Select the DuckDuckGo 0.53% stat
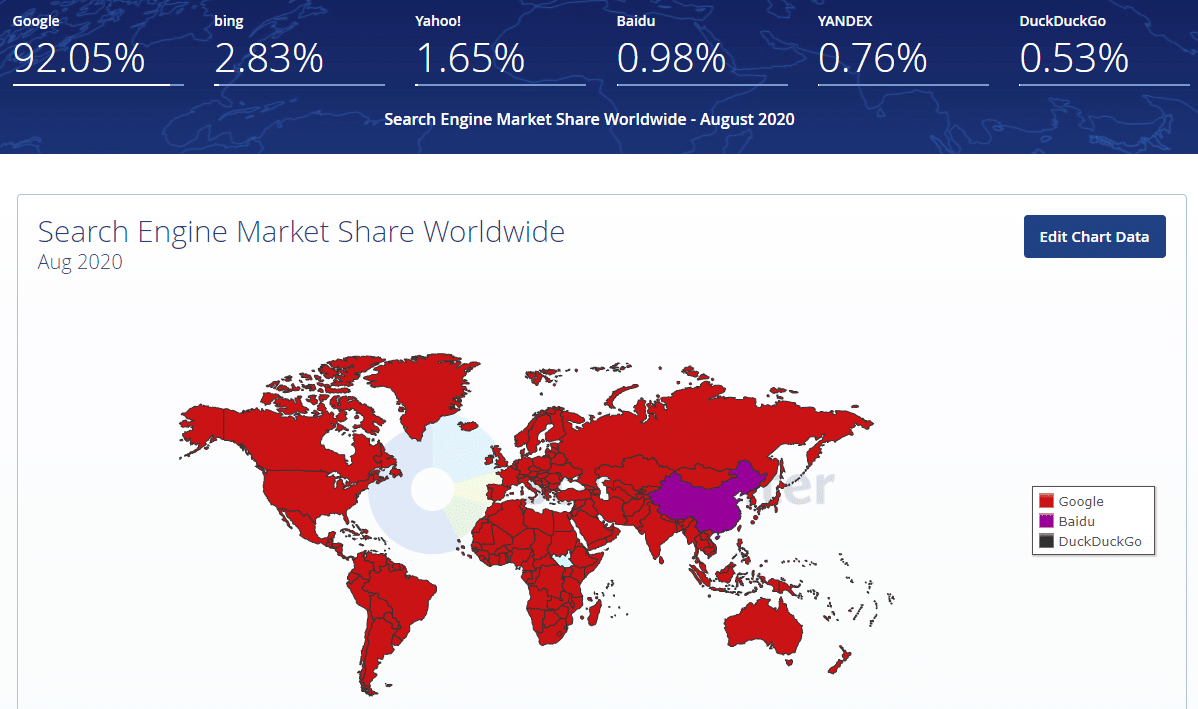Viewport: 1198px width, 709px height. pyautogui.click(x=1104, y=48)
